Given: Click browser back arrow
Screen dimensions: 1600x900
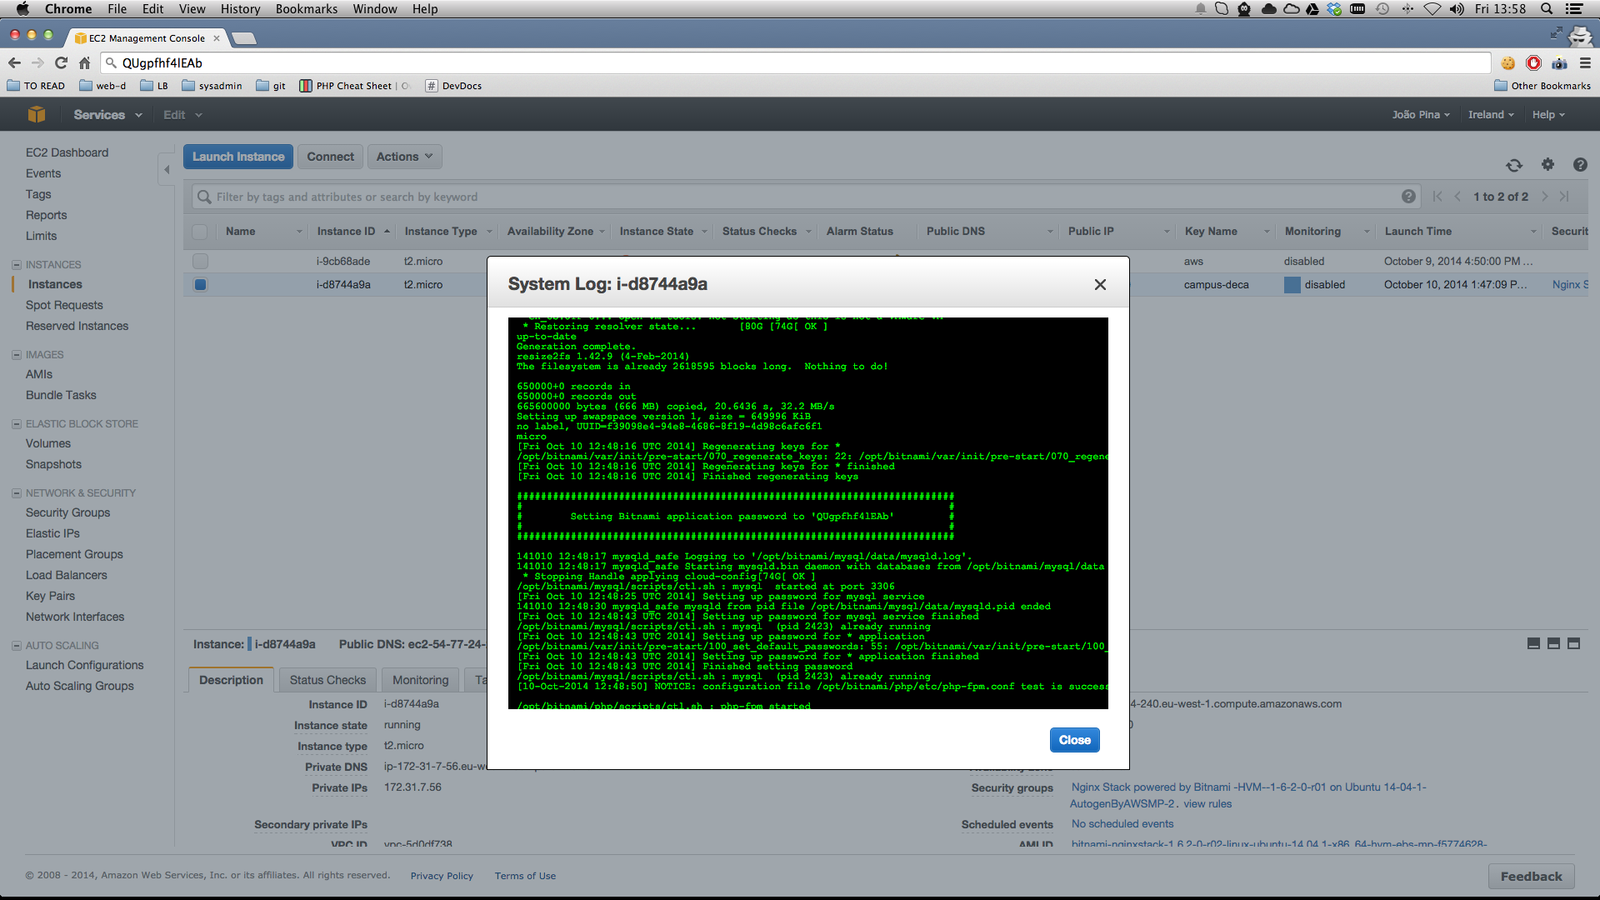Looking at the screenshot, I should click(x=14, y=63).
